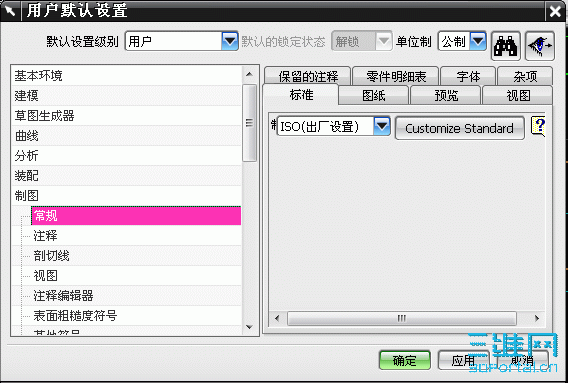Click the 应用 apply button
Screen dimensions: 568x383
463,360
